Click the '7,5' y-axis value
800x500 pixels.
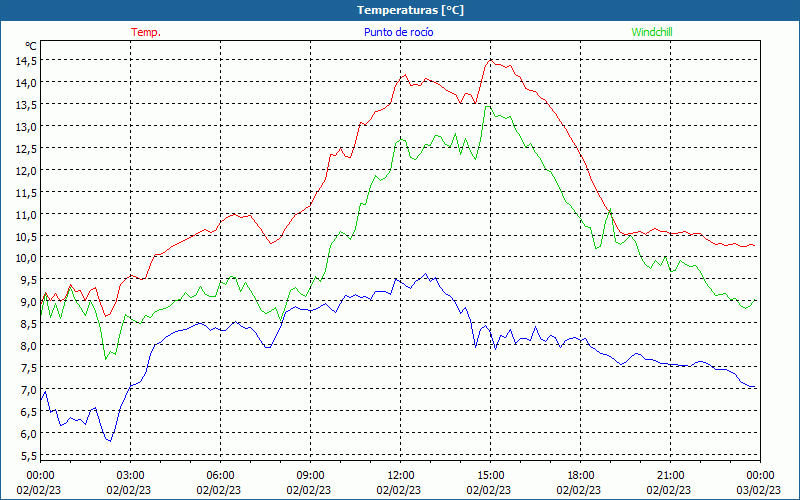click(29, 367)
